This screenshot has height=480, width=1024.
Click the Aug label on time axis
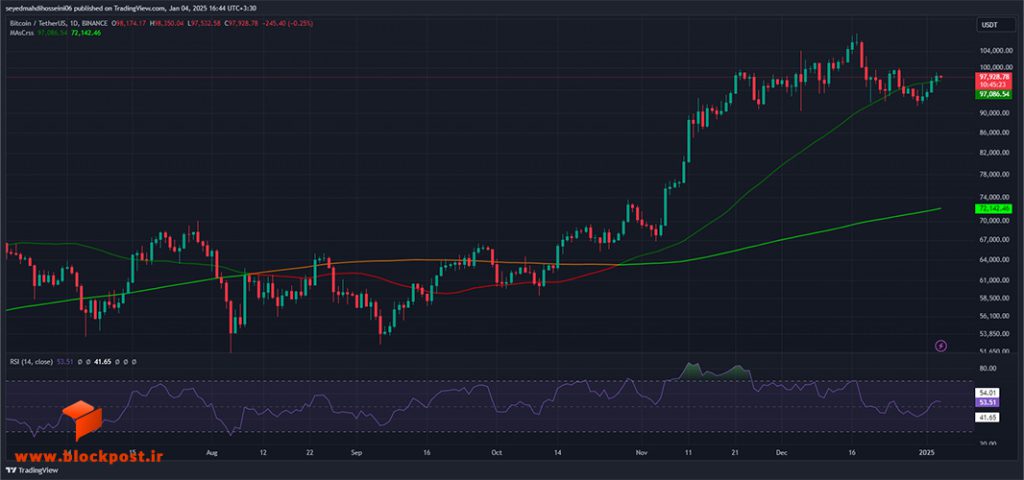pos(210,452)
